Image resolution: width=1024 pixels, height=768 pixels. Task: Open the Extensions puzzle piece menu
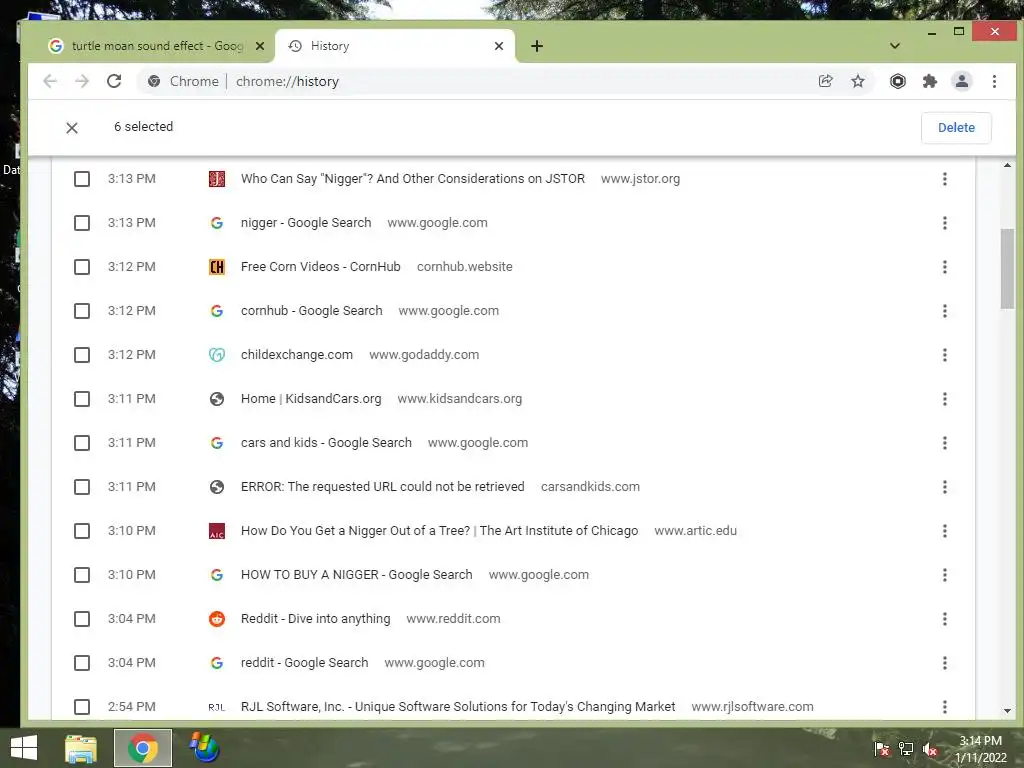(930, 81)
